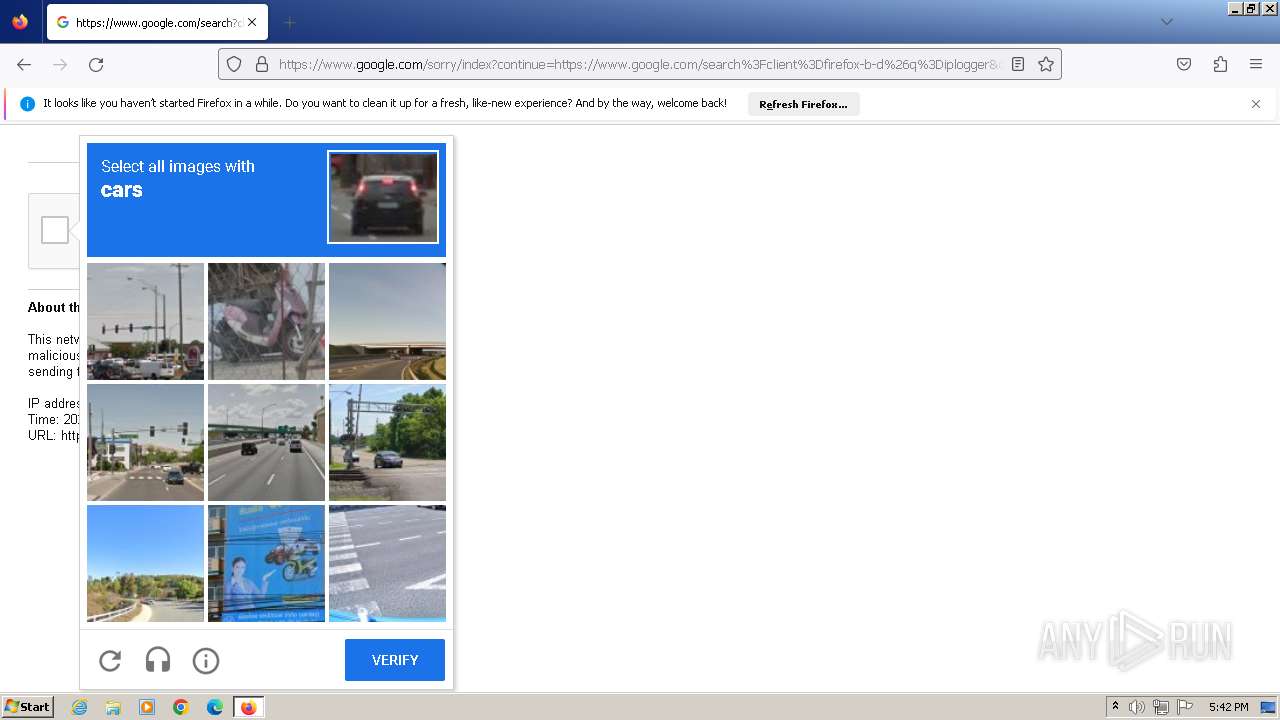Open the Firefox hamburger application menu
The width and height of the screenshot is (1280, 720).
1256,64
